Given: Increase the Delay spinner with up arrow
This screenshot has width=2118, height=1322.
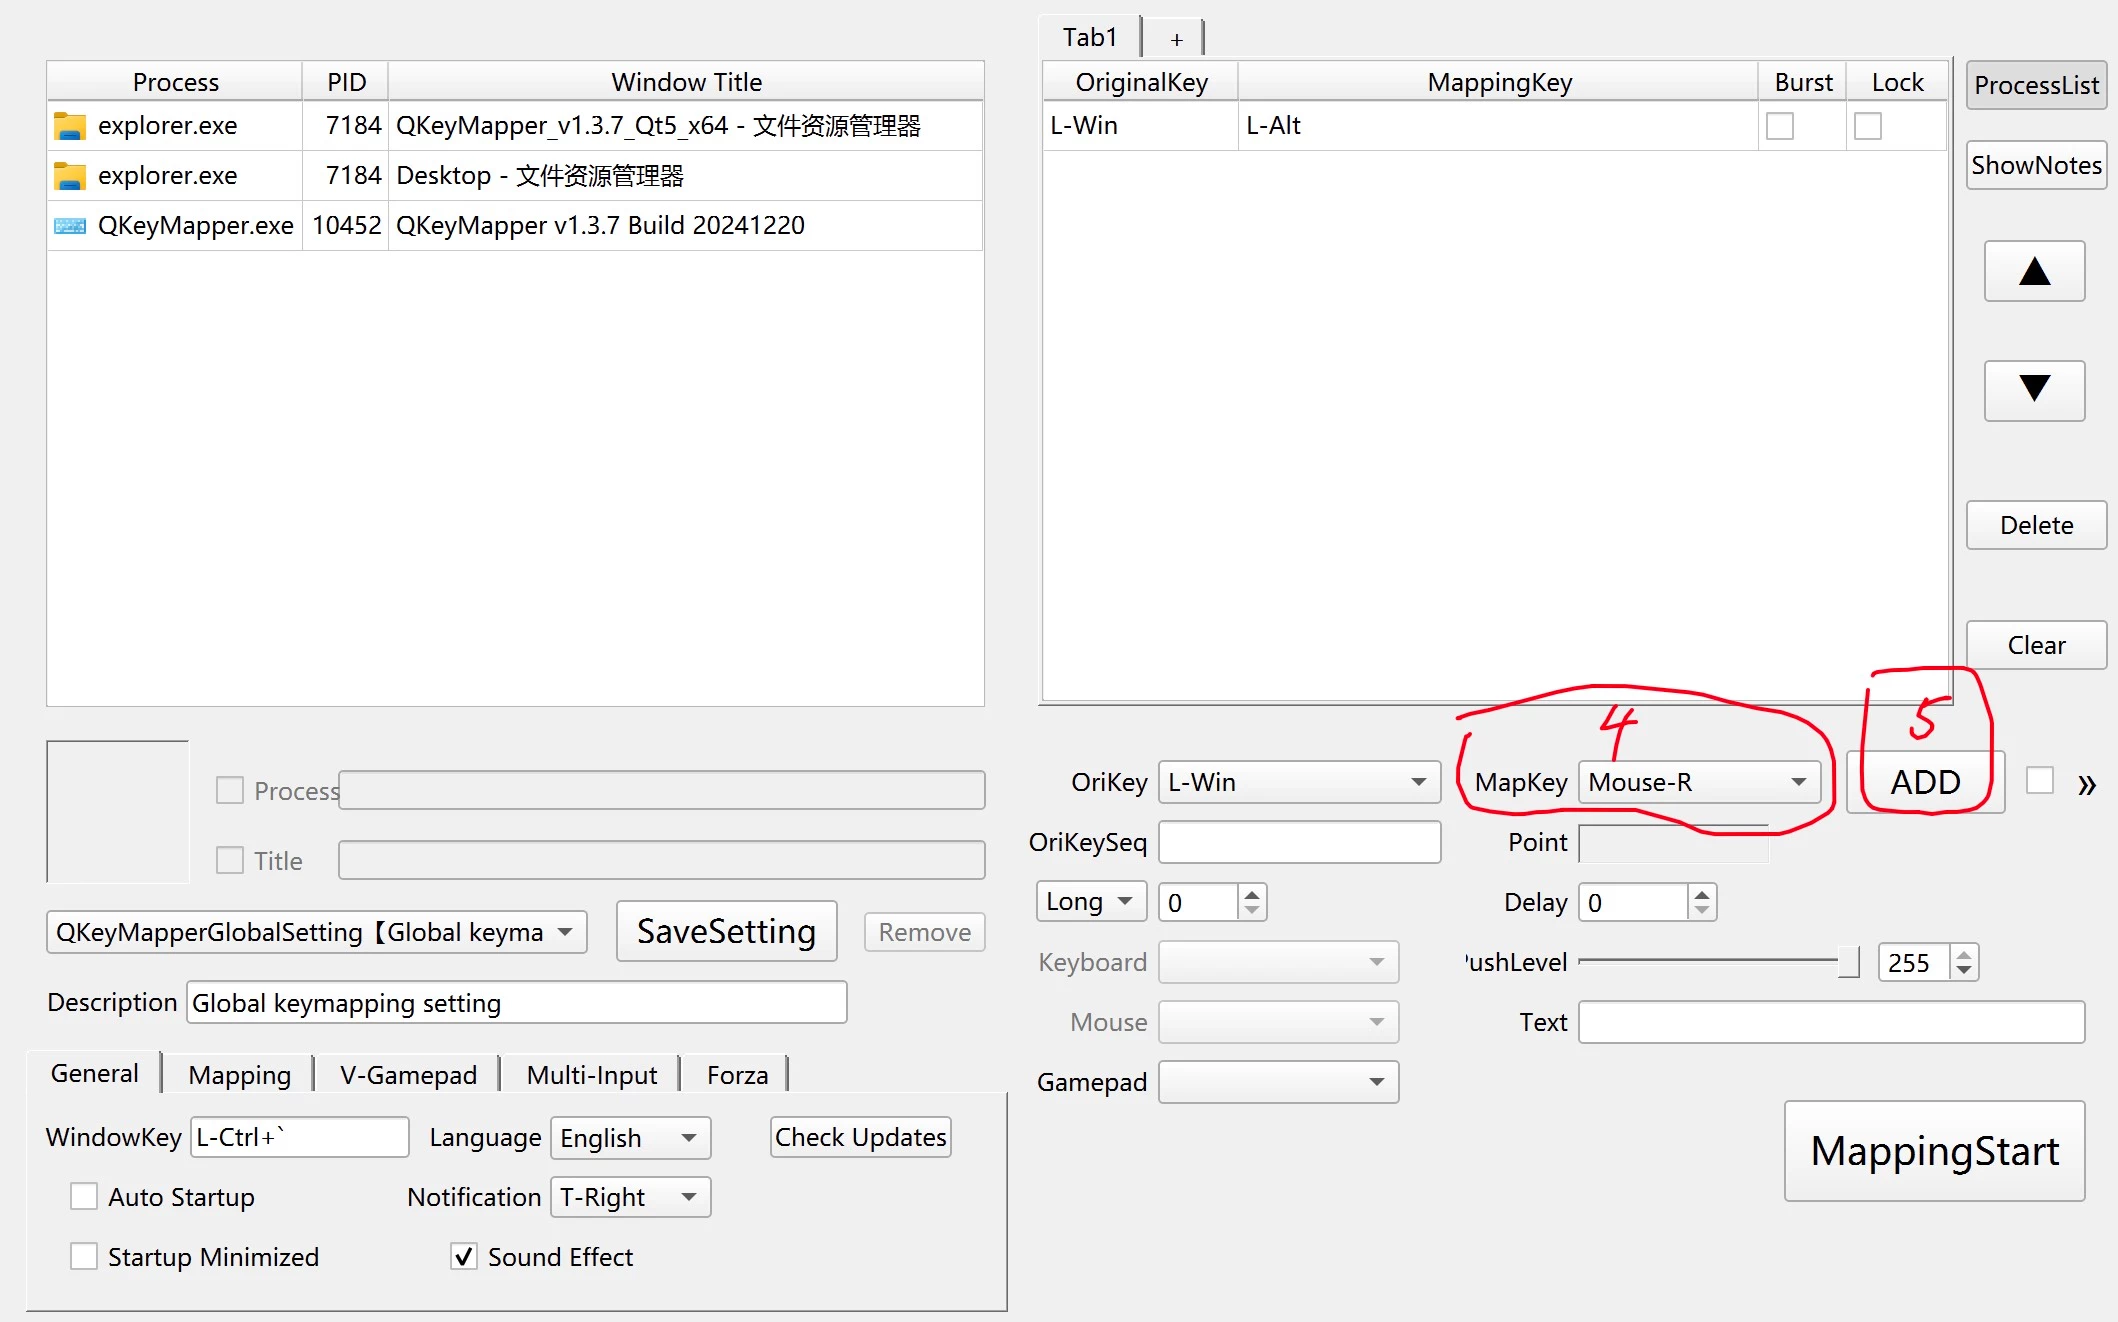Looking at the screenshot, I should [x=1702, y=894].
